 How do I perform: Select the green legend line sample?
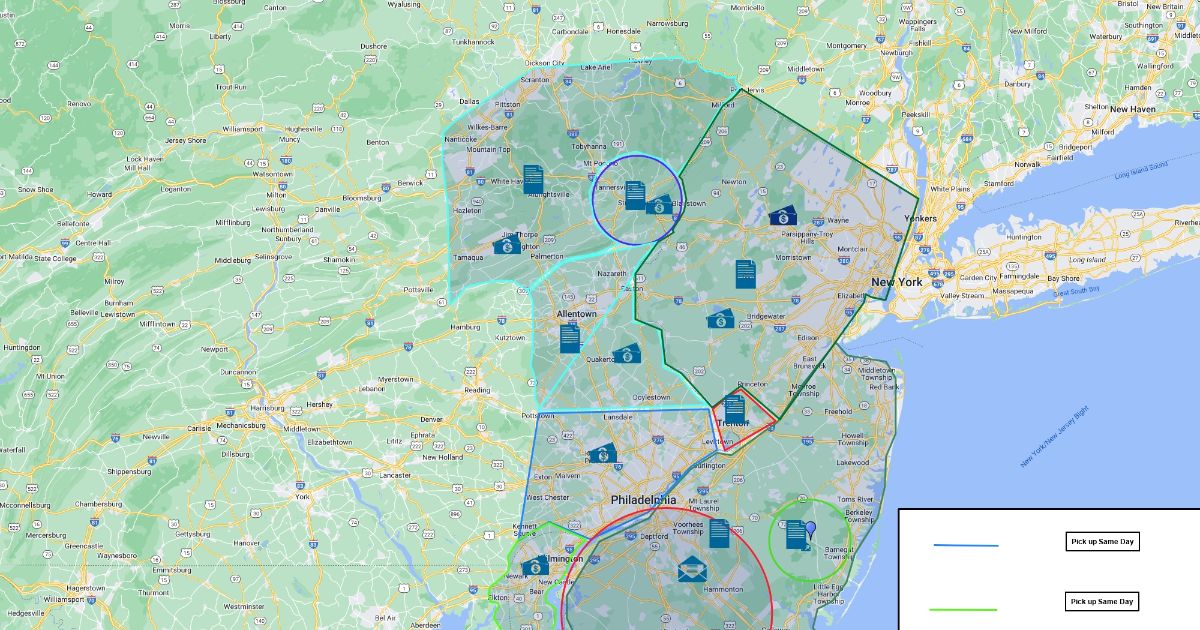pyautogui.click(x=964, y=609)
